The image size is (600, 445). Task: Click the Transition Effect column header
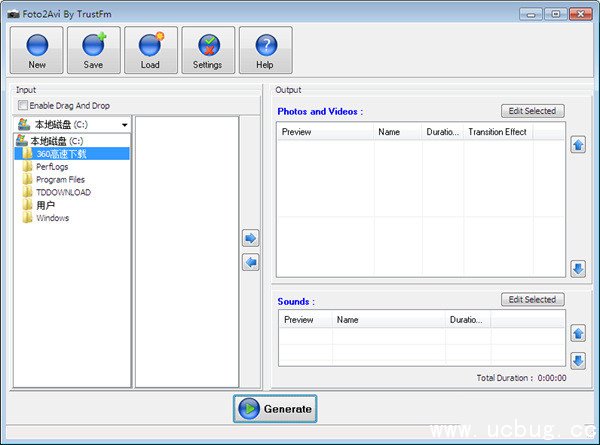click(497, 132)
